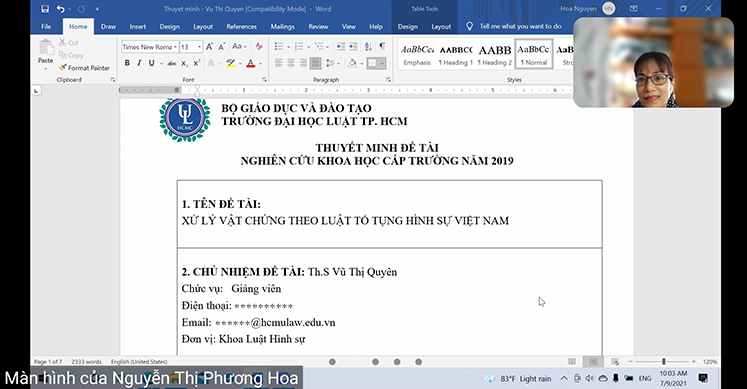Click the ruler tab selector box
This screenshot has height=389, width=747.
(36, 90)
